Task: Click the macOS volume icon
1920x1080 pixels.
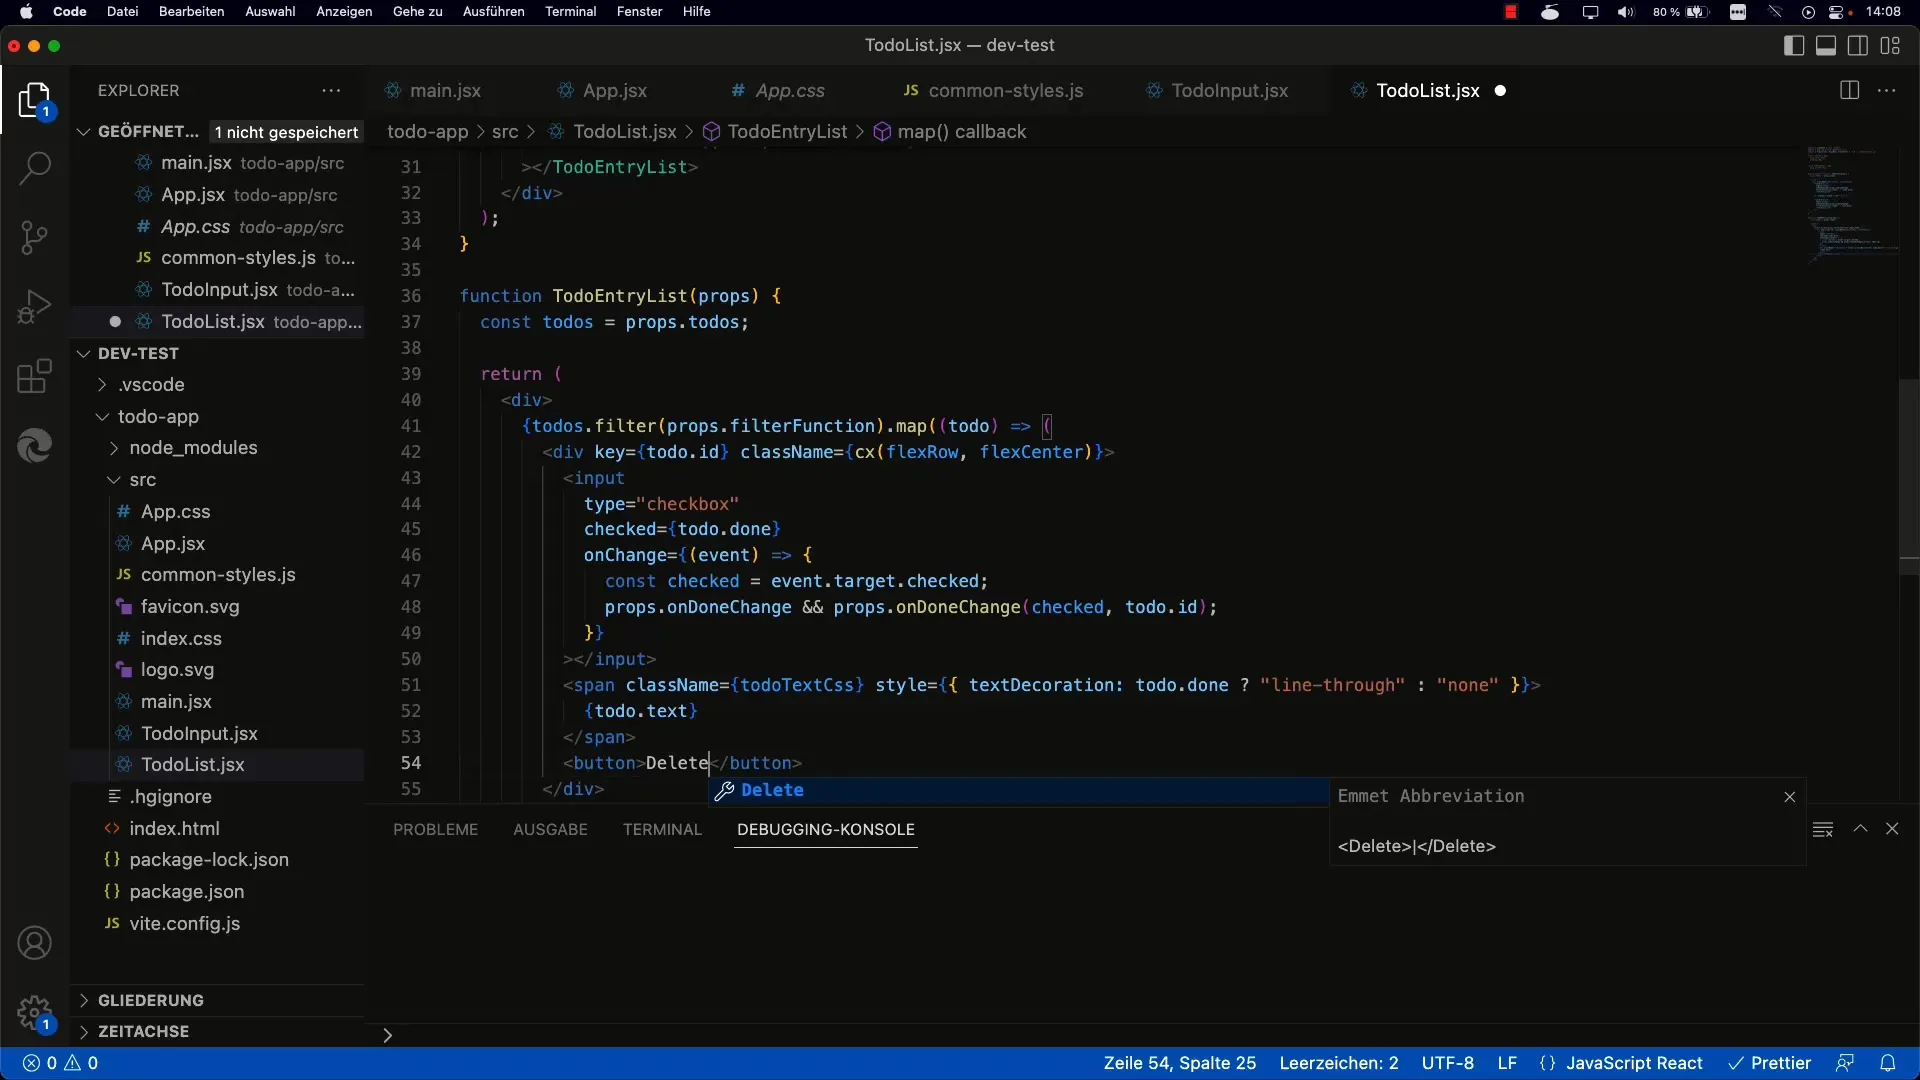Action: point(1626,12)
